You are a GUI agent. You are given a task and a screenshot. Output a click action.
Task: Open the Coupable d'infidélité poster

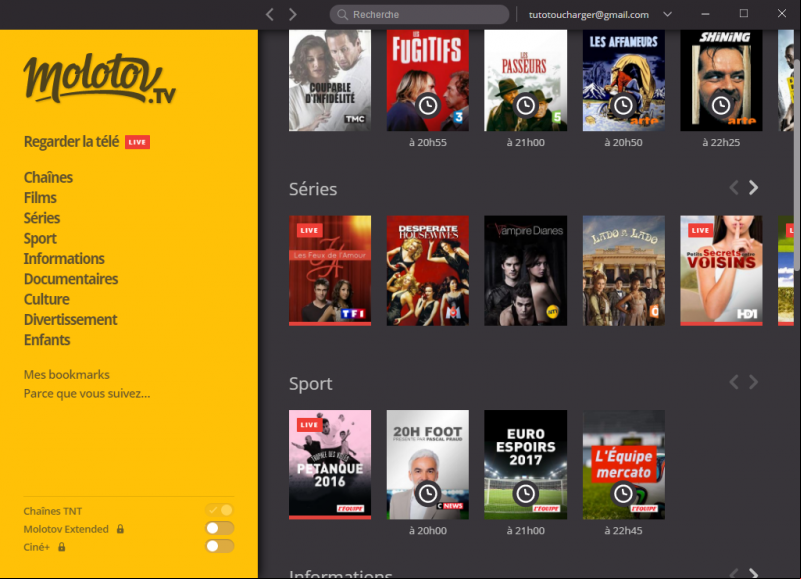[x=330, y=80]
